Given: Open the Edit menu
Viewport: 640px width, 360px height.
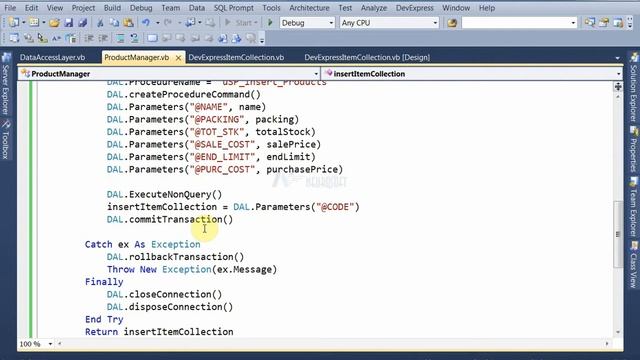Looking at the screenshot, I should point(31,8).
